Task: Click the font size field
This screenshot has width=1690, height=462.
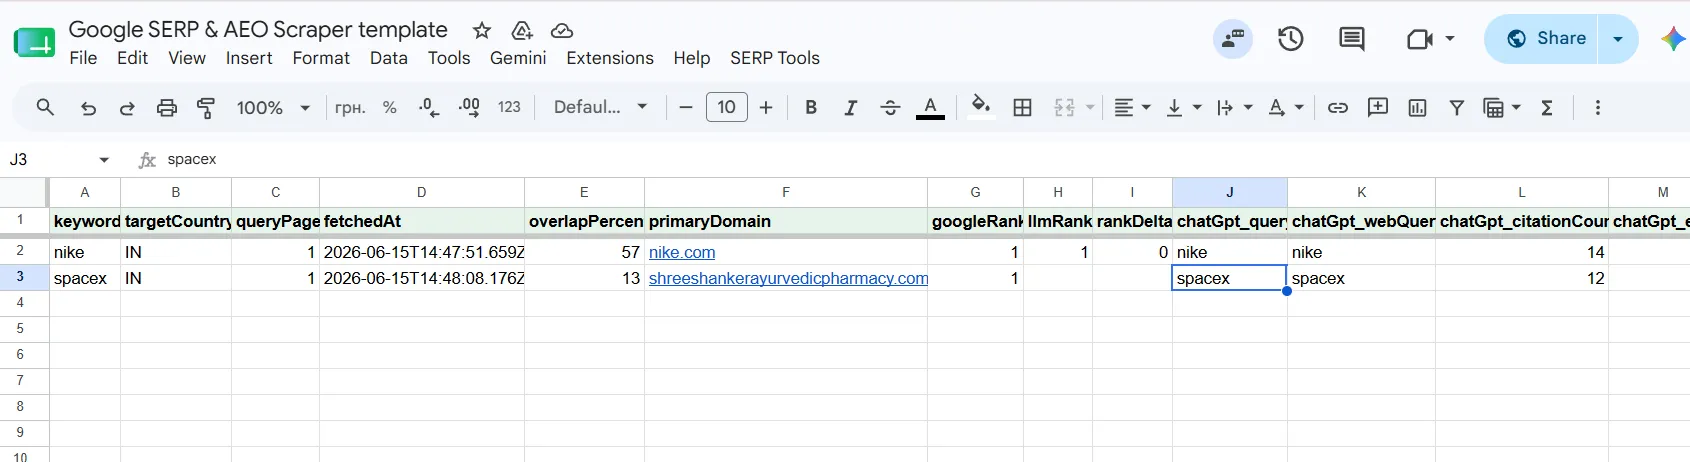Action: point(726,107)
